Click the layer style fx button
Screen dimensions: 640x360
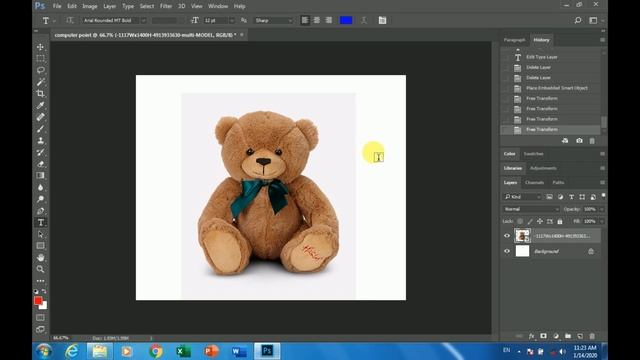pos(531,336)
